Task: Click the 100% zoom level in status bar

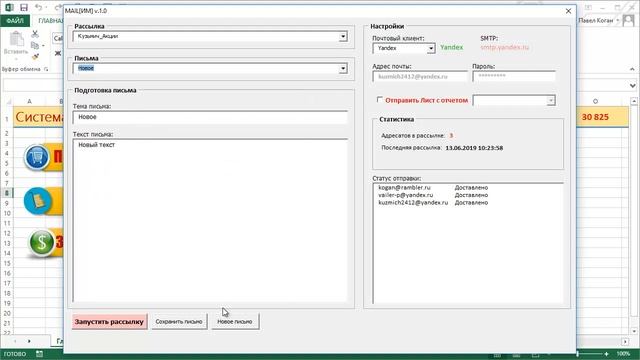Action: click(623, 354)
